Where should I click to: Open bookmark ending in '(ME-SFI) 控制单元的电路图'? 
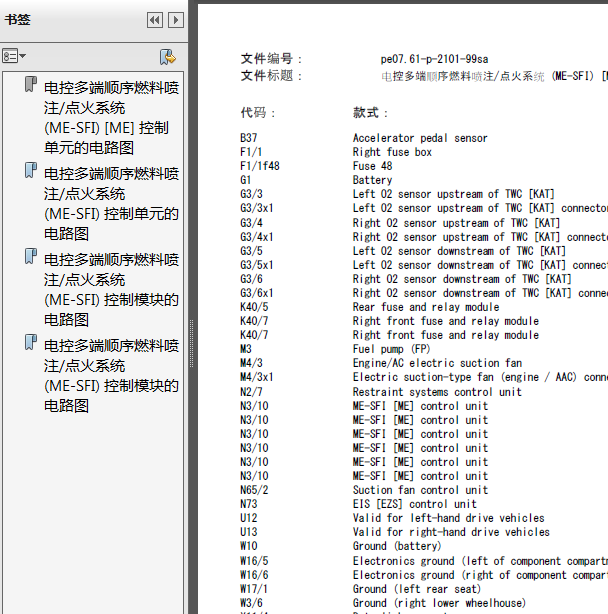111,204
